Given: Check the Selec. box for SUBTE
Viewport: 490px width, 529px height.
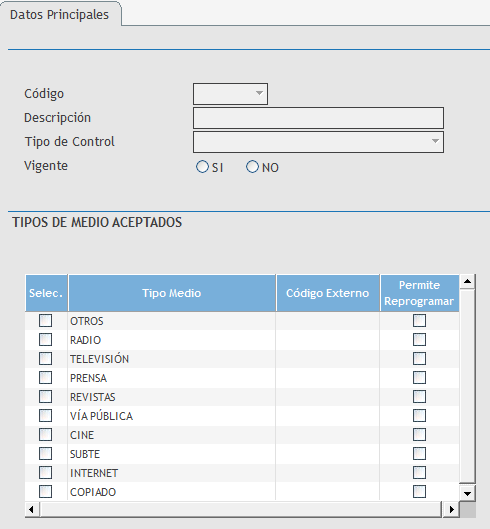Looking at the screenshot, I should pyautogui.click(x=45, y=454).
